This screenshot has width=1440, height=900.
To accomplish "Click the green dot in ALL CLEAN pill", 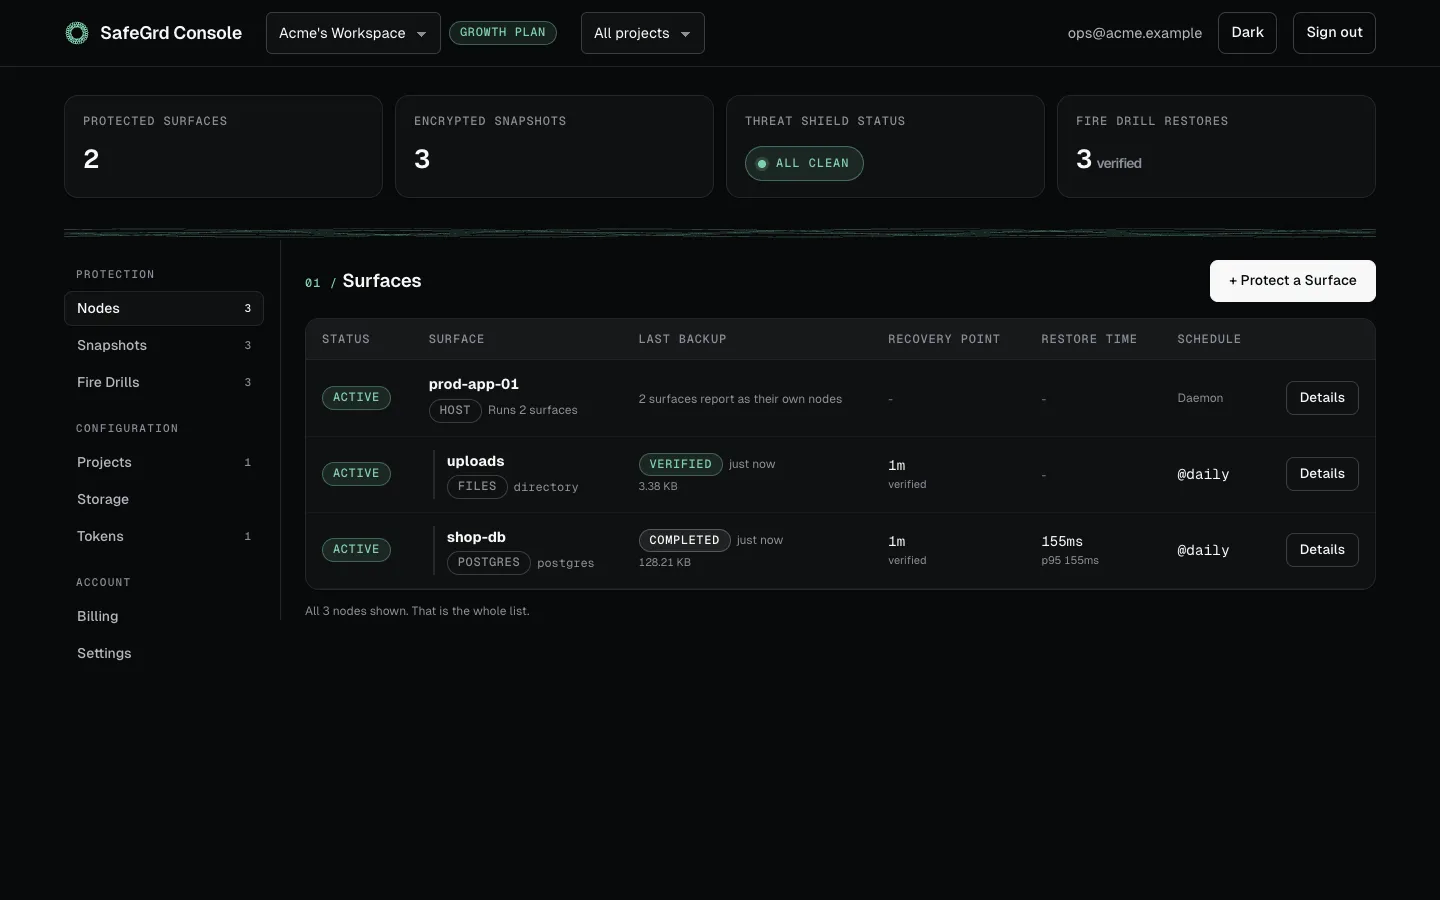I will pyautogui.click(x=762, y=164).
